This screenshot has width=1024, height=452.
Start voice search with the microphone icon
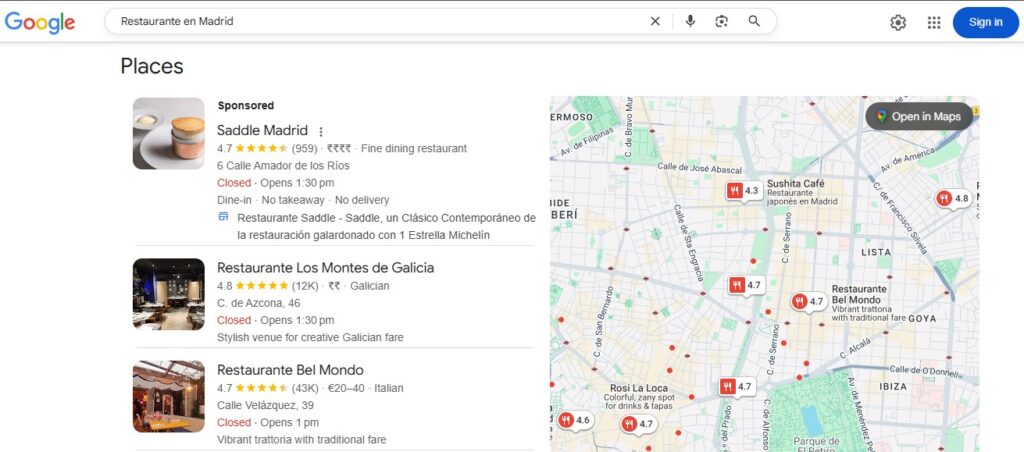click(690, 21)
